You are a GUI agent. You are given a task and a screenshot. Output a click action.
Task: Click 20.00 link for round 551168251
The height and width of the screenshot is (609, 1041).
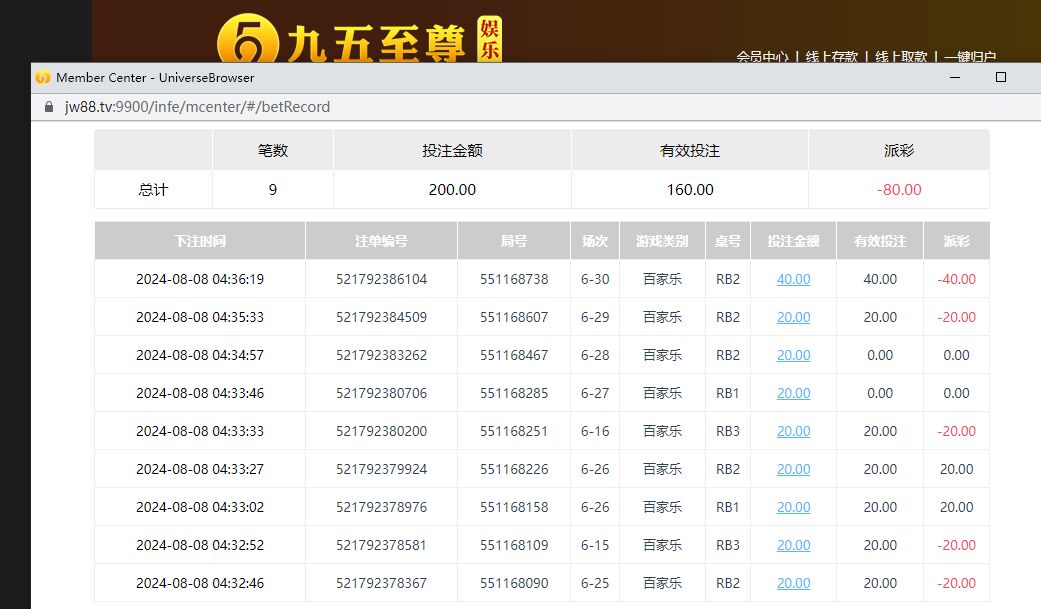[793, 431]
